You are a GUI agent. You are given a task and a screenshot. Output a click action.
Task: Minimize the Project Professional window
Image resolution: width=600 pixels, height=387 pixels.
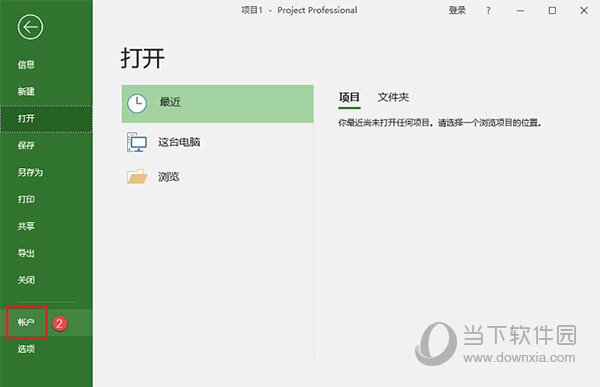520,11
